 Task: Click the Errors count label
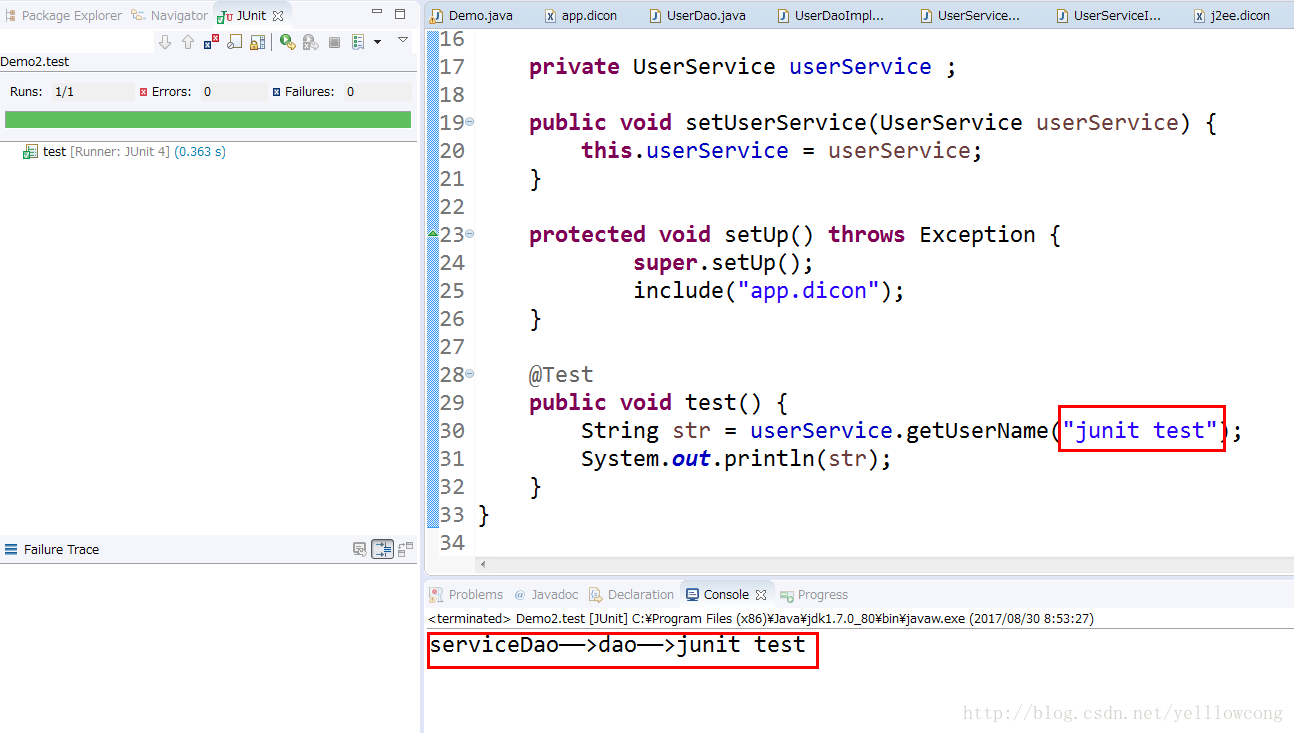point(171,92)
